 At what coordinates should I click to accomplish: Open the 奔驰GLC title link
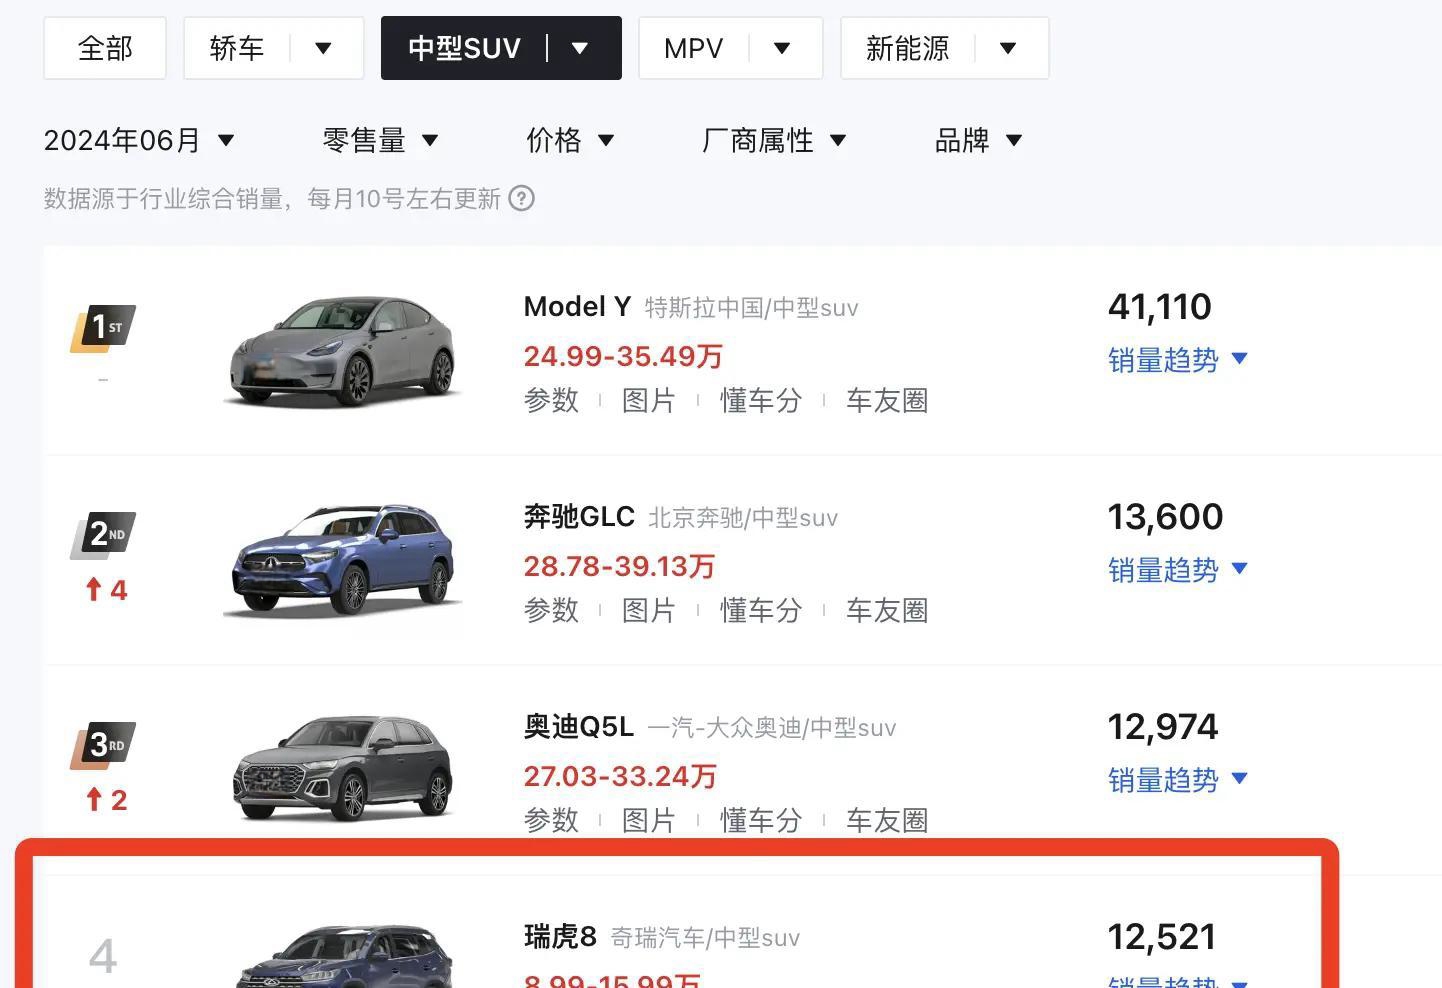coord(579,517)
